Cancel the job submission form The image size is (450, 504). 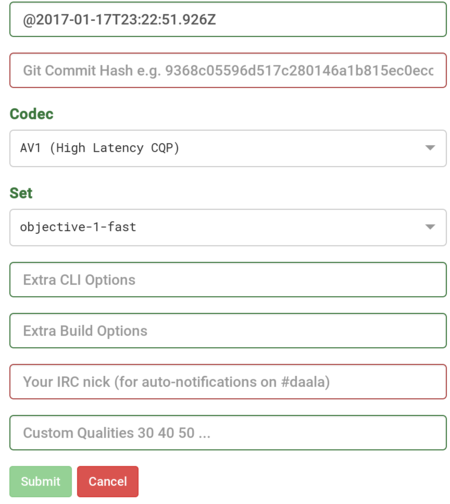(108, 481)
